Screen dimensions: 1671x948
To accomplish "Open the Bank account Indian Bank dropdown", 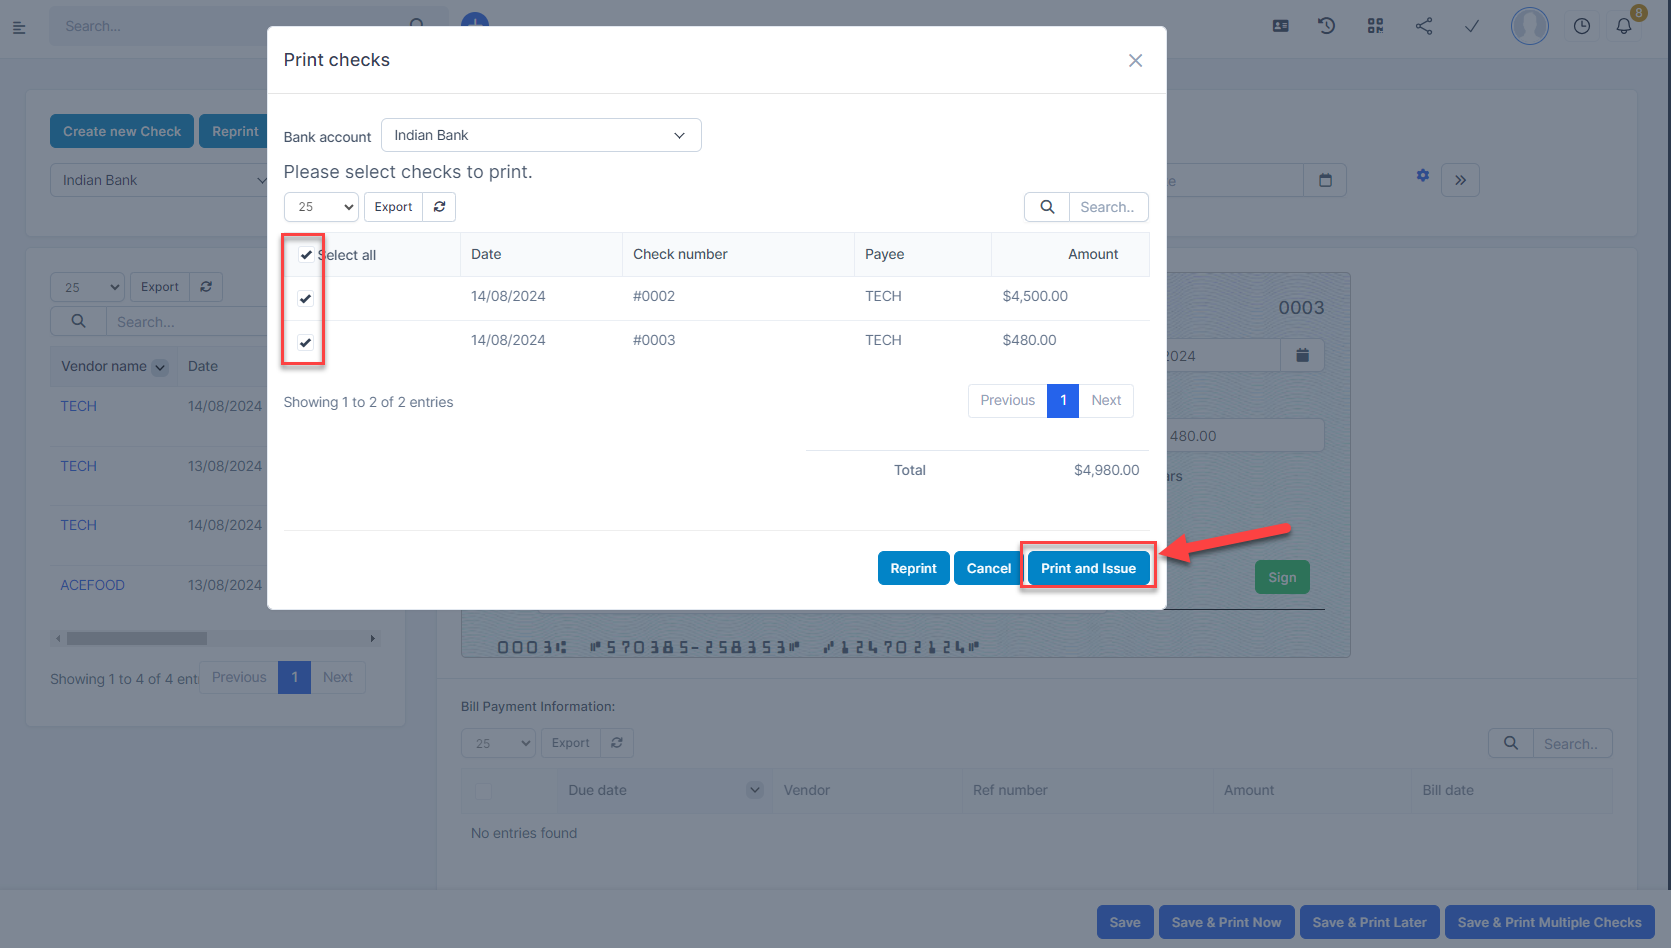I will (541, 135).
